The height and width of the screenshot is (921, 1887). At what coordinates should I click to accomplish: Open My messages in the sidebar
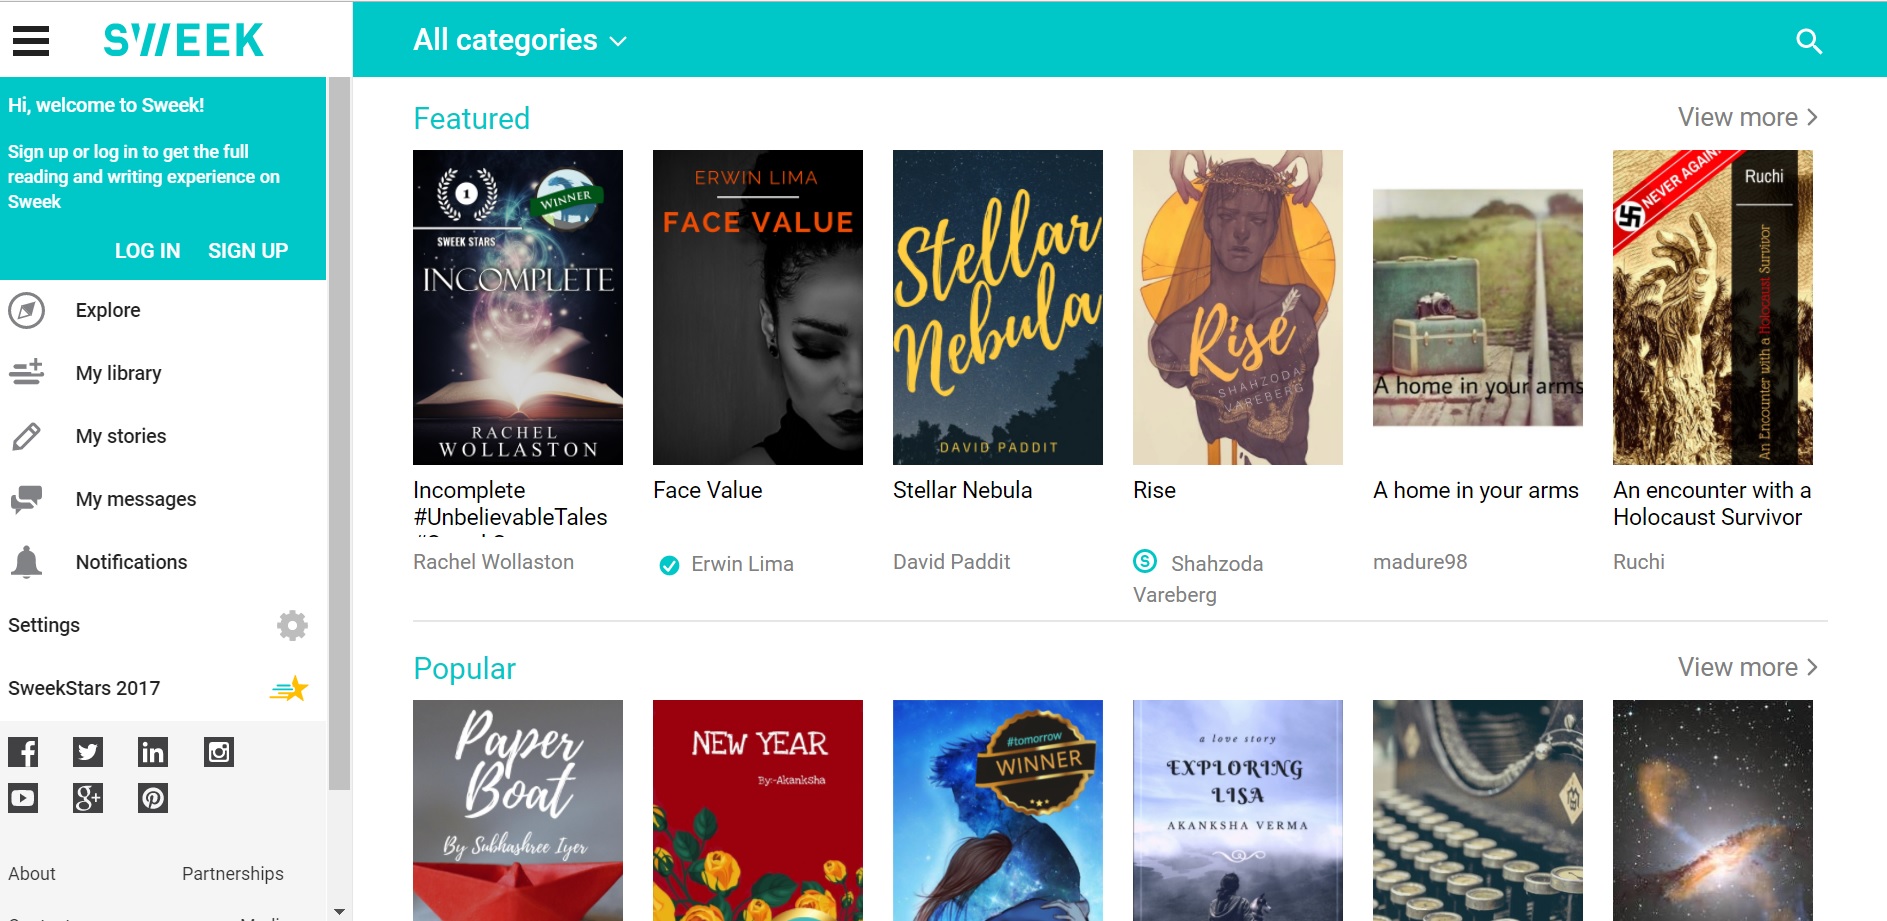point(136,499)
